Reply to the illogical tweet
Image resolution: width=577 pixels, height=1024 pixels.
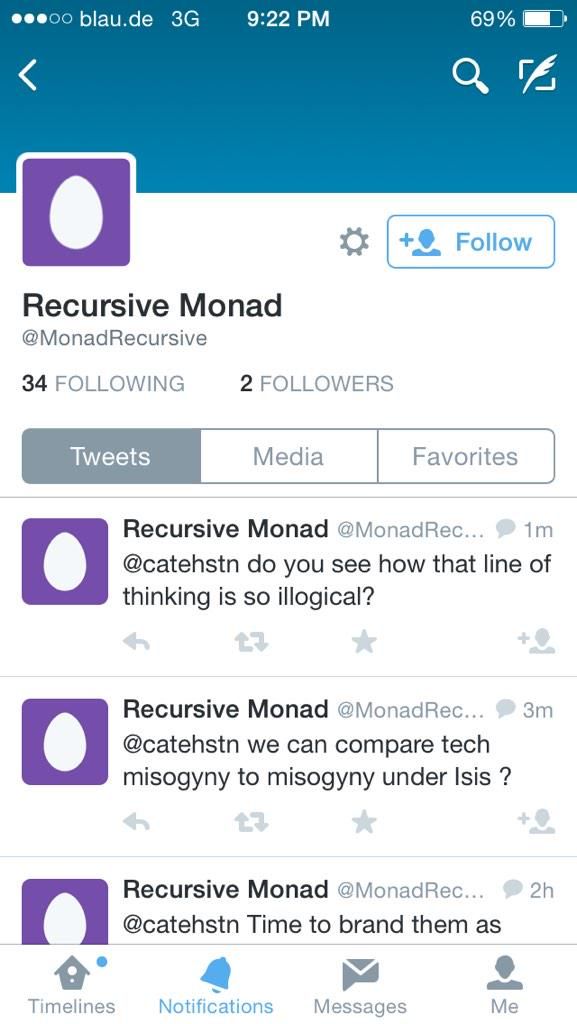tap(137, 640)
